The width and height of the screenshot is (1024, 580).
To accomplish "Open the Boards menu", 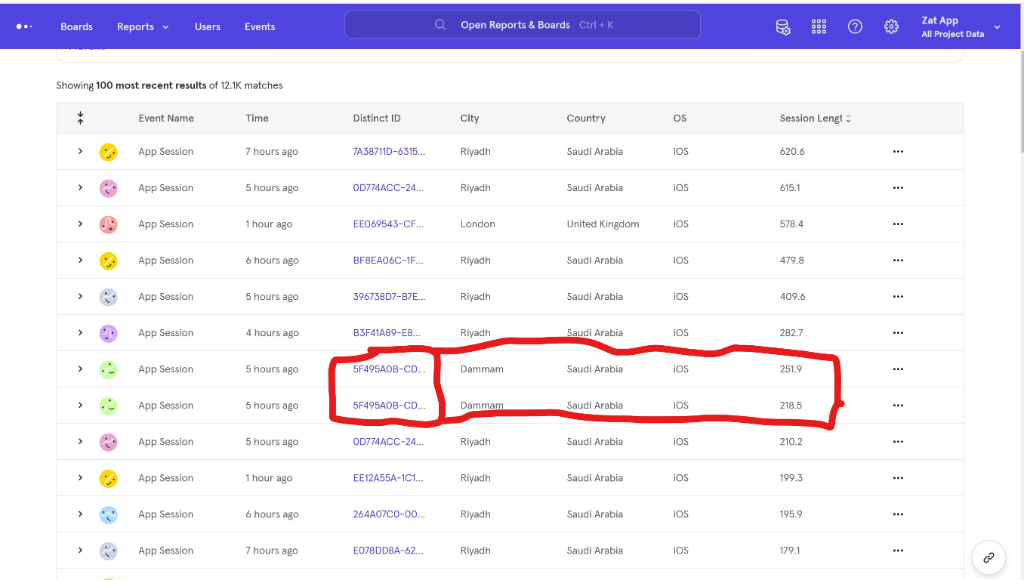I will [x=76, y=27].
